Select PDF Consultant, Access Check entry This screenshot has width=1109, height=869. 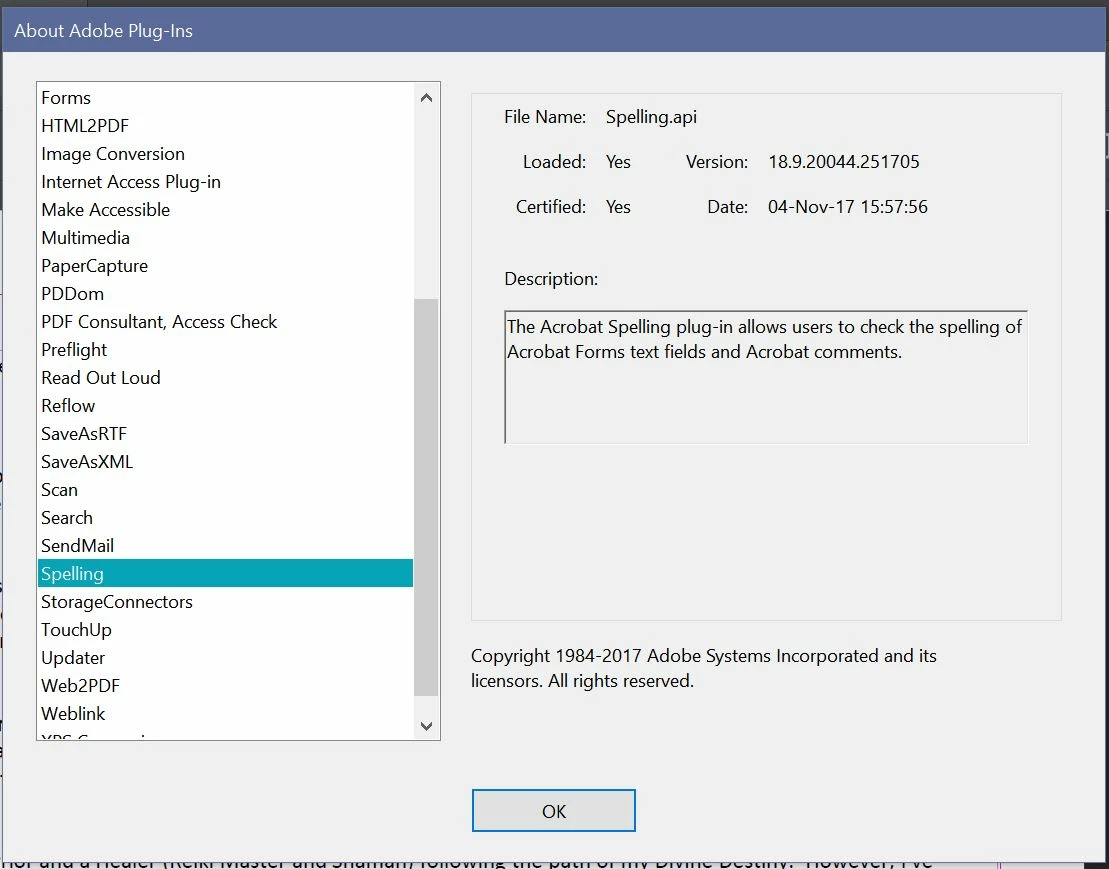[x=225, y=322]
